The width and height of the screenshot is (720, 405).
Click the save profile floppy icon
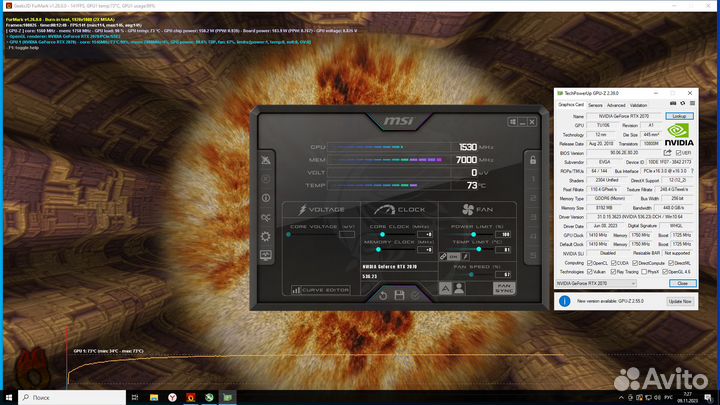point(399,295)
